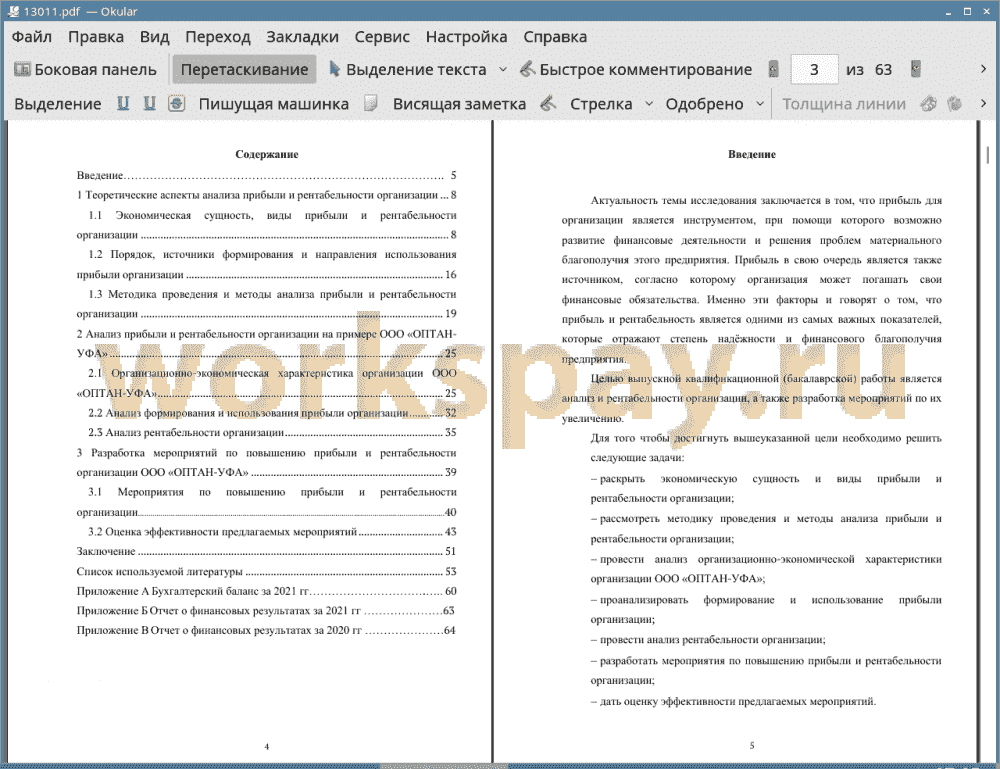Click the vertical scrollbar handle of the document
Viewport: 1000px width, 769px height.
(x=987, y=154)
